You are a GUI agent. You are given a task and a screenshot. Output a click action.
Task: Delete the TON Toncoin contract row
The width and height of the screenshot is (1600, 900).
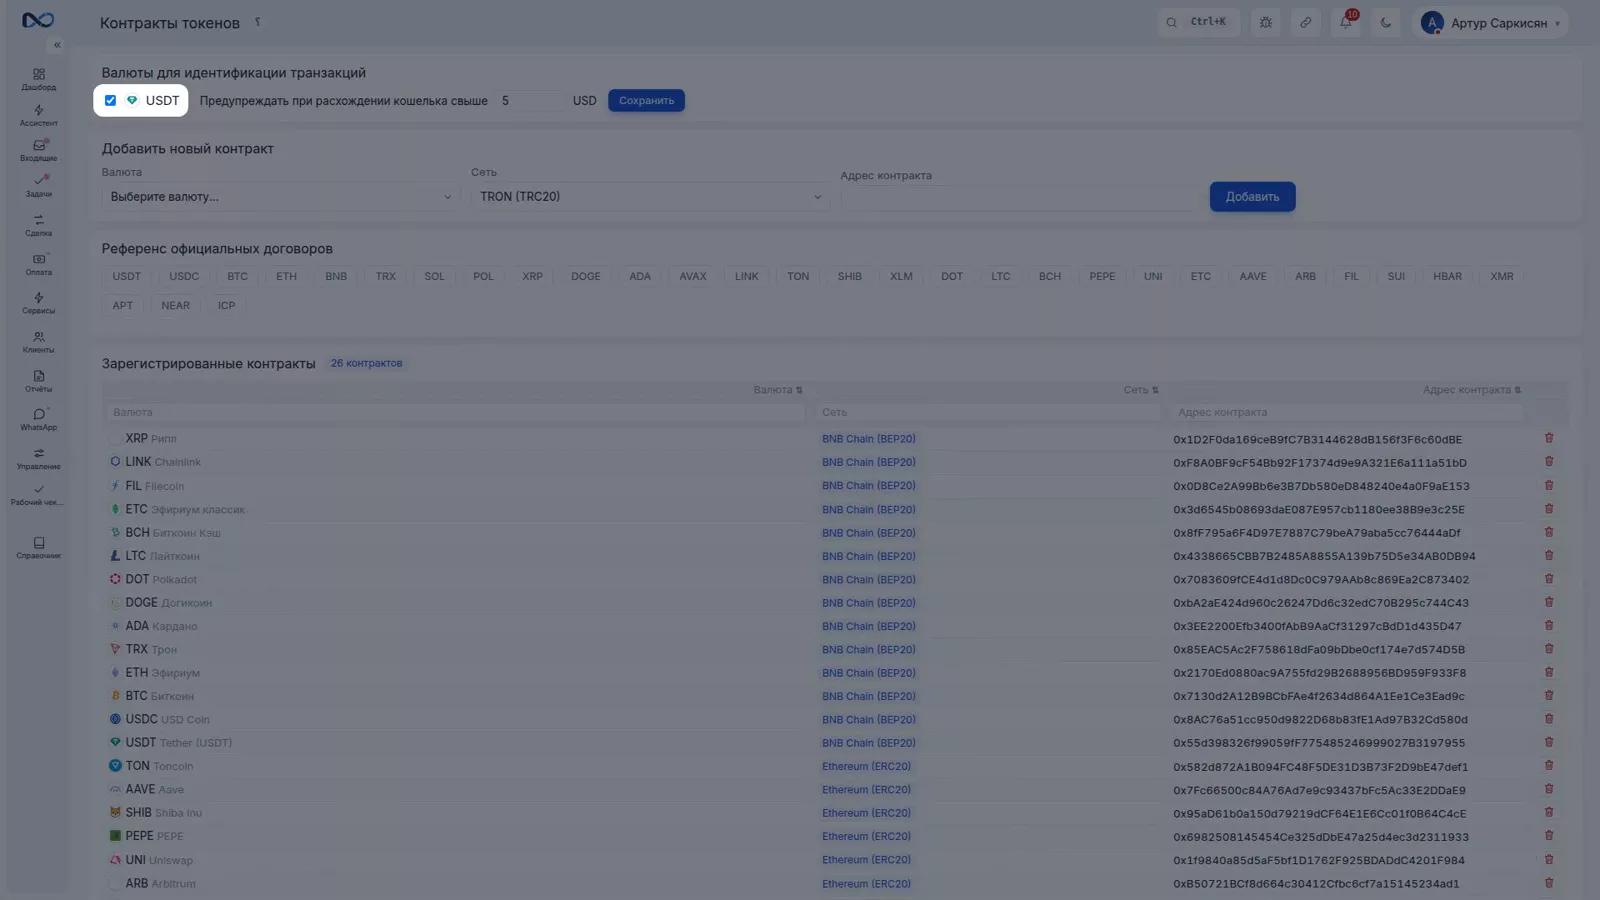pos(1549,766)
